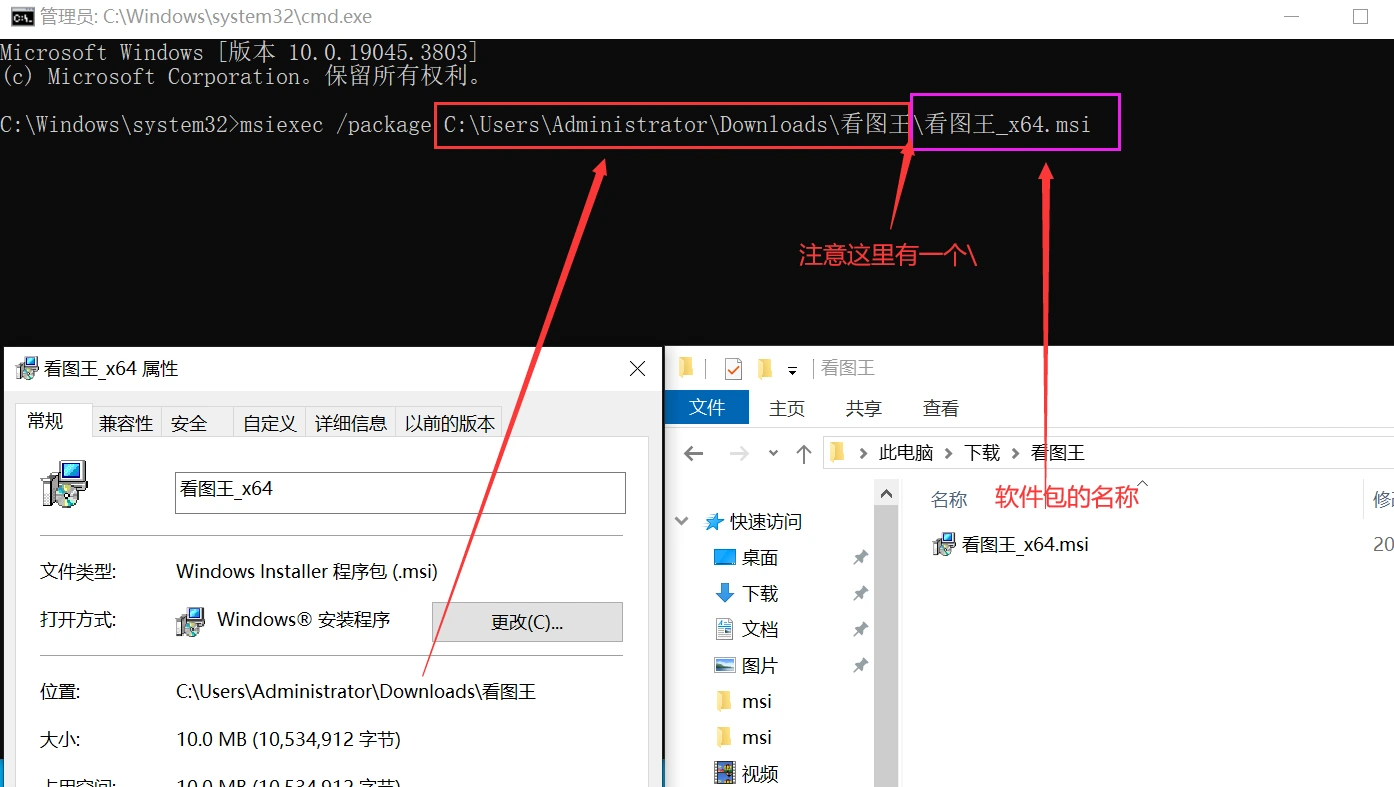1394x787 pixels.
Task: Click the back navigation arrow in Explorer
Action: (x=693, y=452)
